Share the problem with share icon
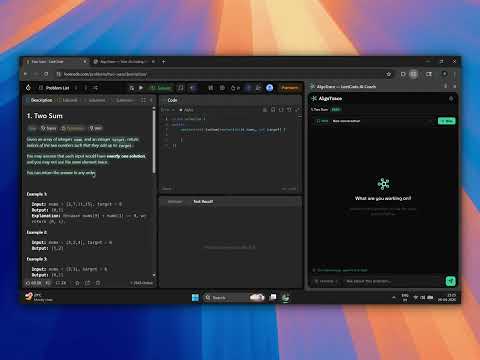The image size is (480, 360). 87,283
